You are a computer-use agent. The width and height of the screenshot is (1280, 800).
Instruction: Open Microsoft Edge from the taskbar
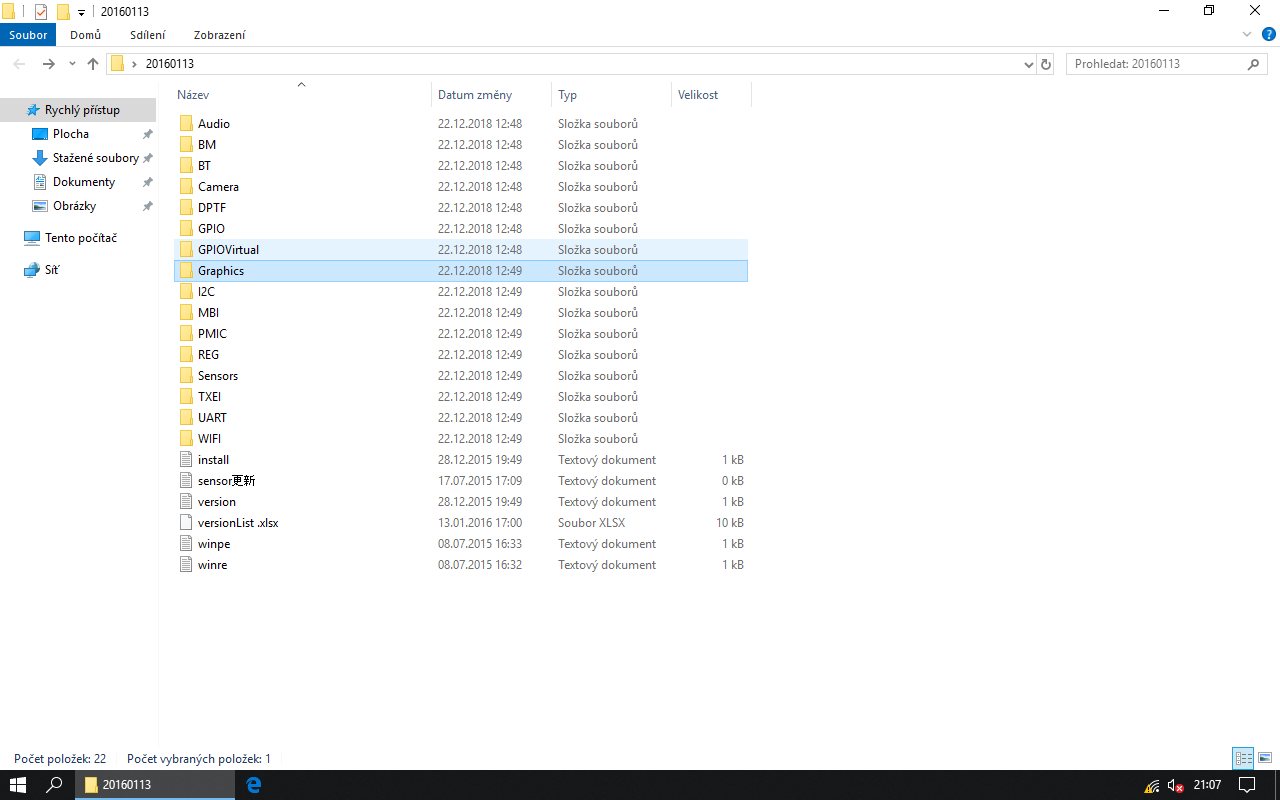coord(254,785)
